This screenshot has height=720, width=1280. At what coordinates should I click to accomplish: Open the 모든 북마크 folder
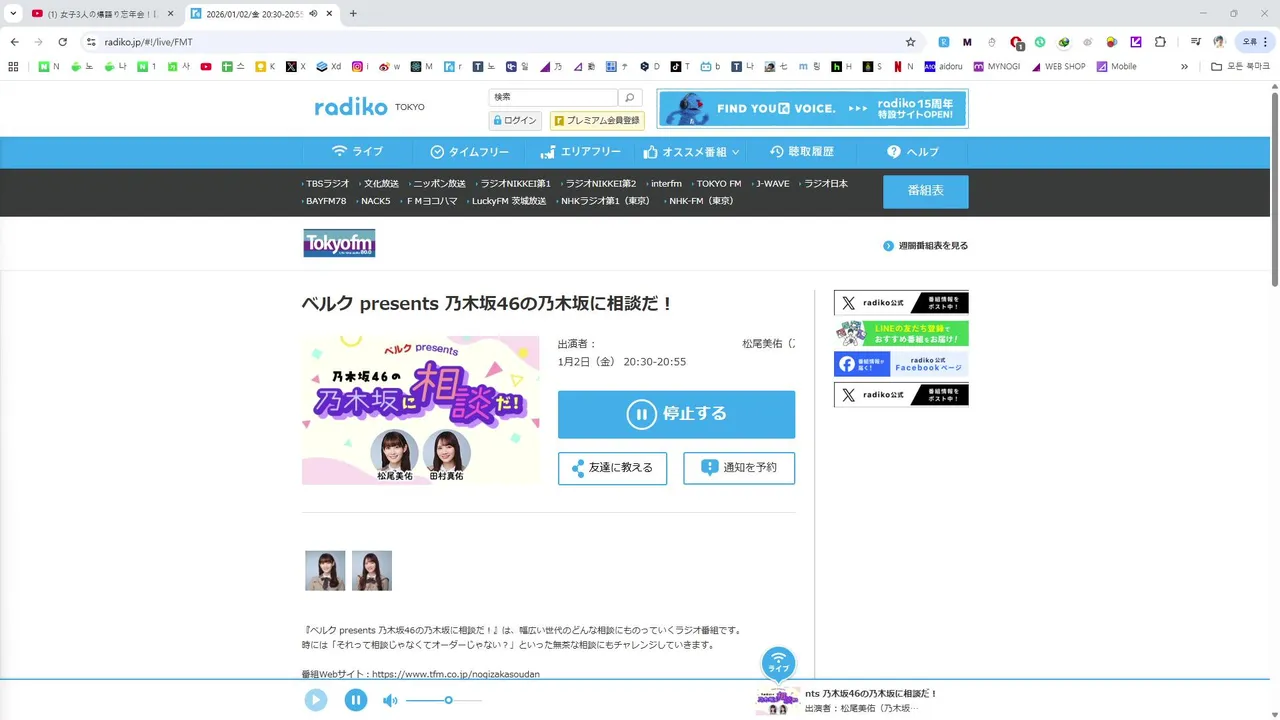[x=1240, y=67]
